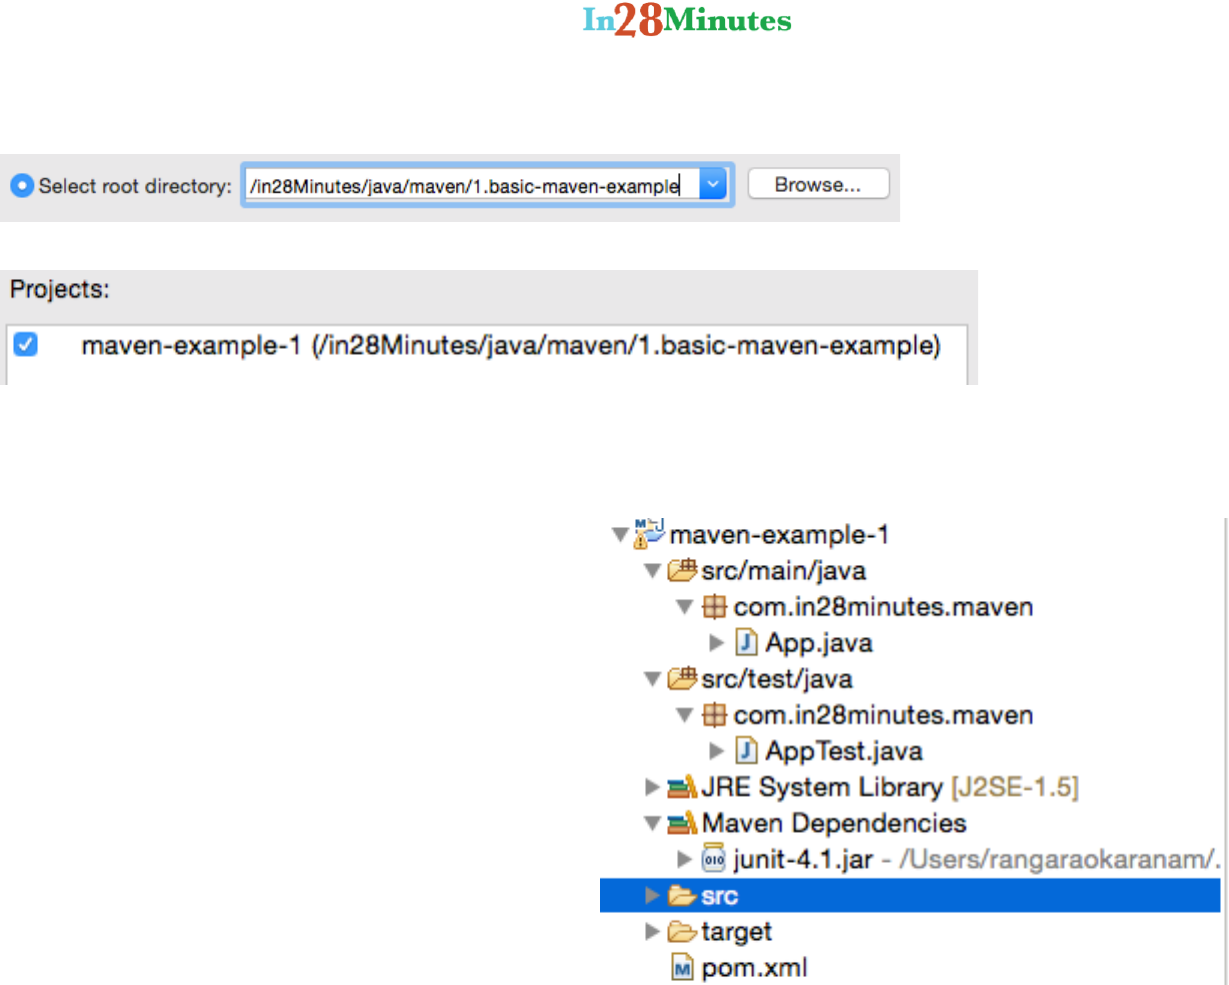
Task: Select the root directory radio button
Action: (x=21, y=186)
